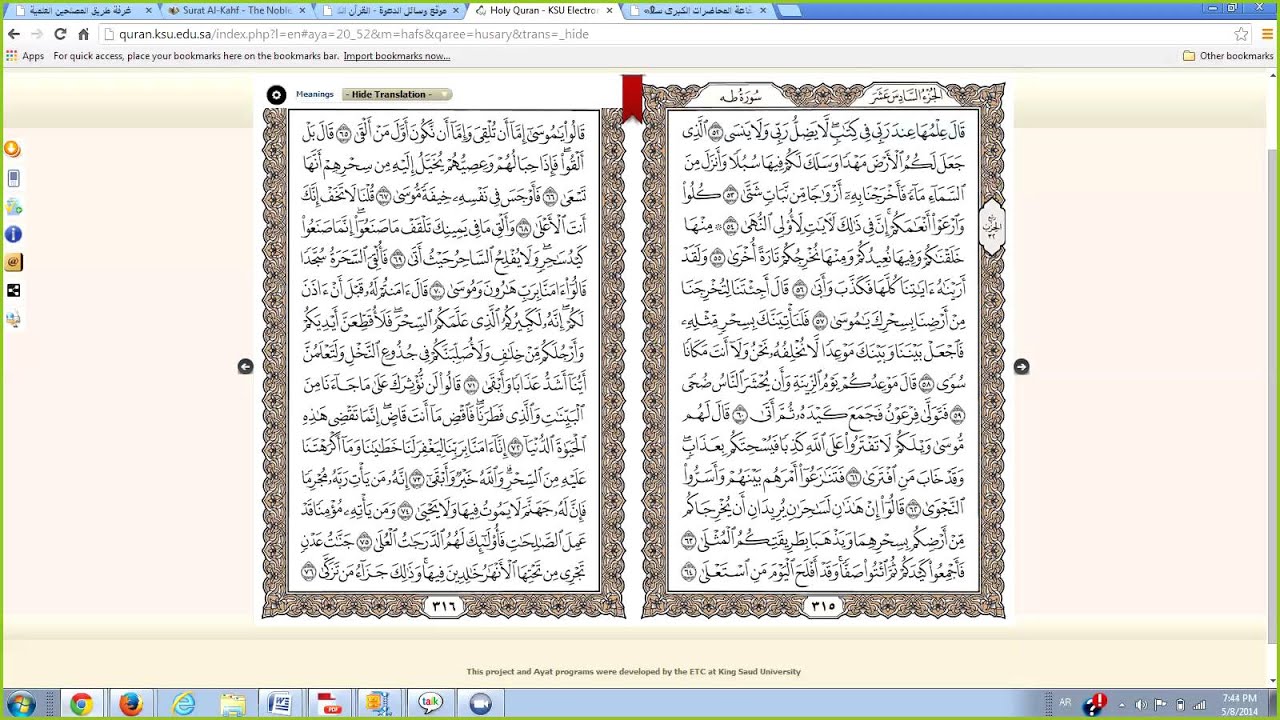This screenshot has height=720, width=1280.
Task: Launch Google Chrome from the taskbar
Action: [x=81, y=704]
